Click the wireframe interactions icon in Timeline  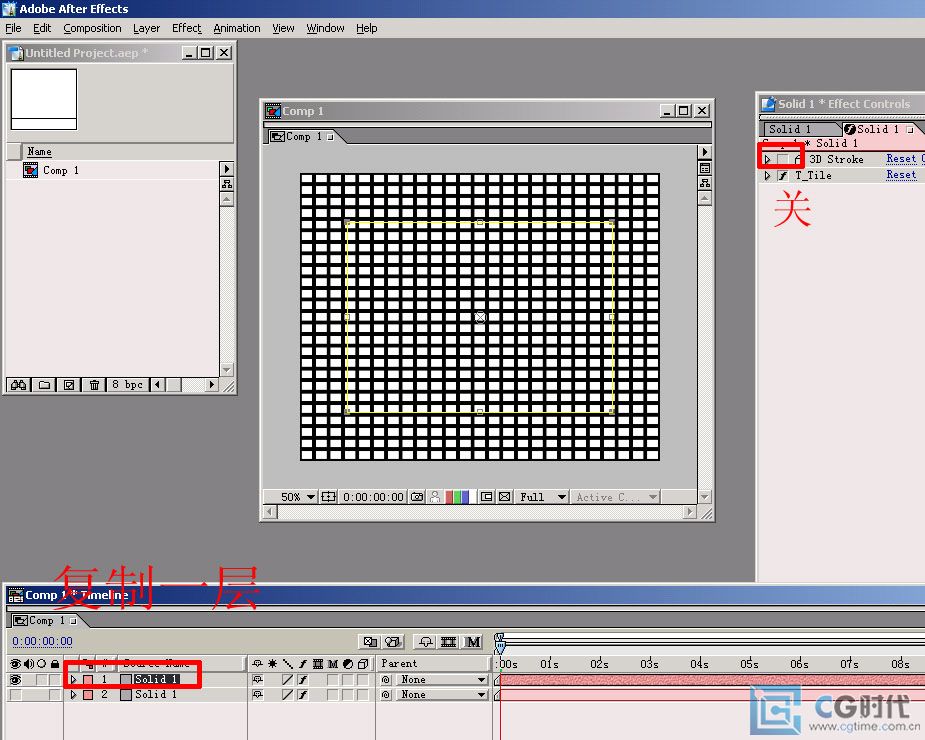(370, 641)
